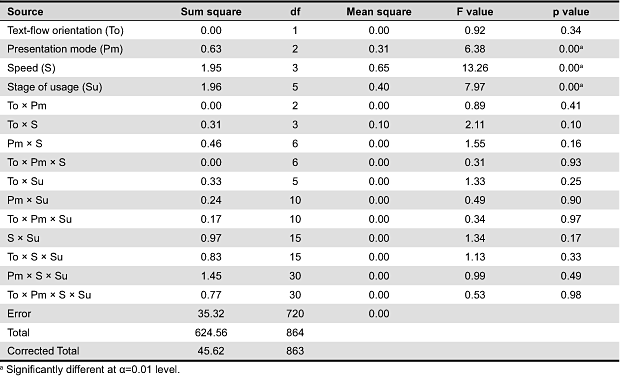620x376 pixels.
Task: Click the Stage of usage (Su) row label
Action: pos(55,87)
